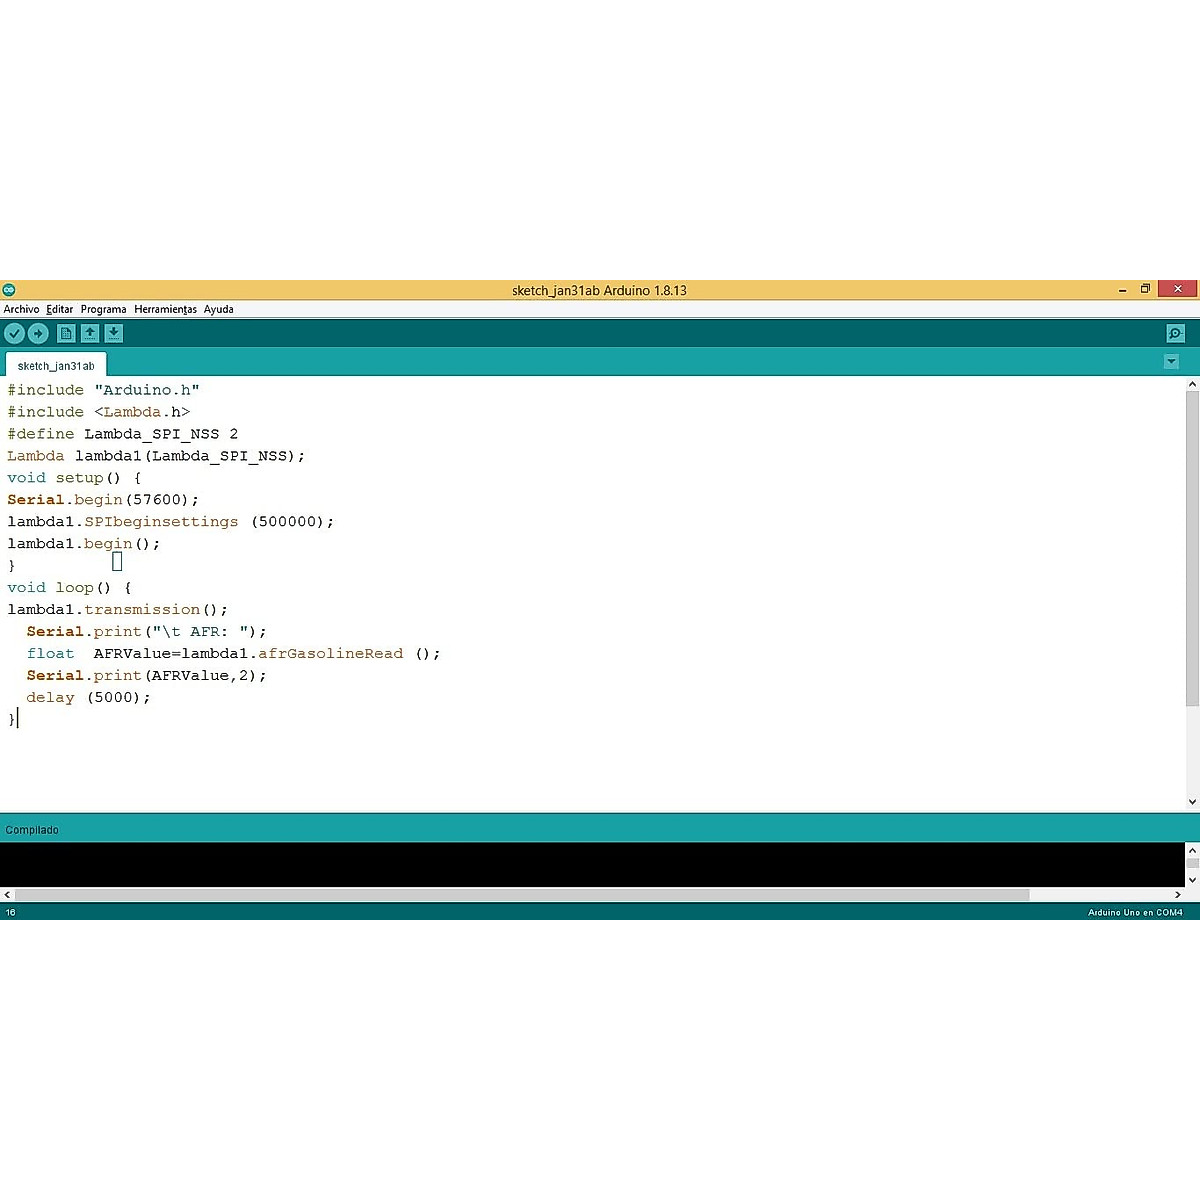1200x1200 pixels.
Task: Open the Herramientas menu
Action: [165, 309]
